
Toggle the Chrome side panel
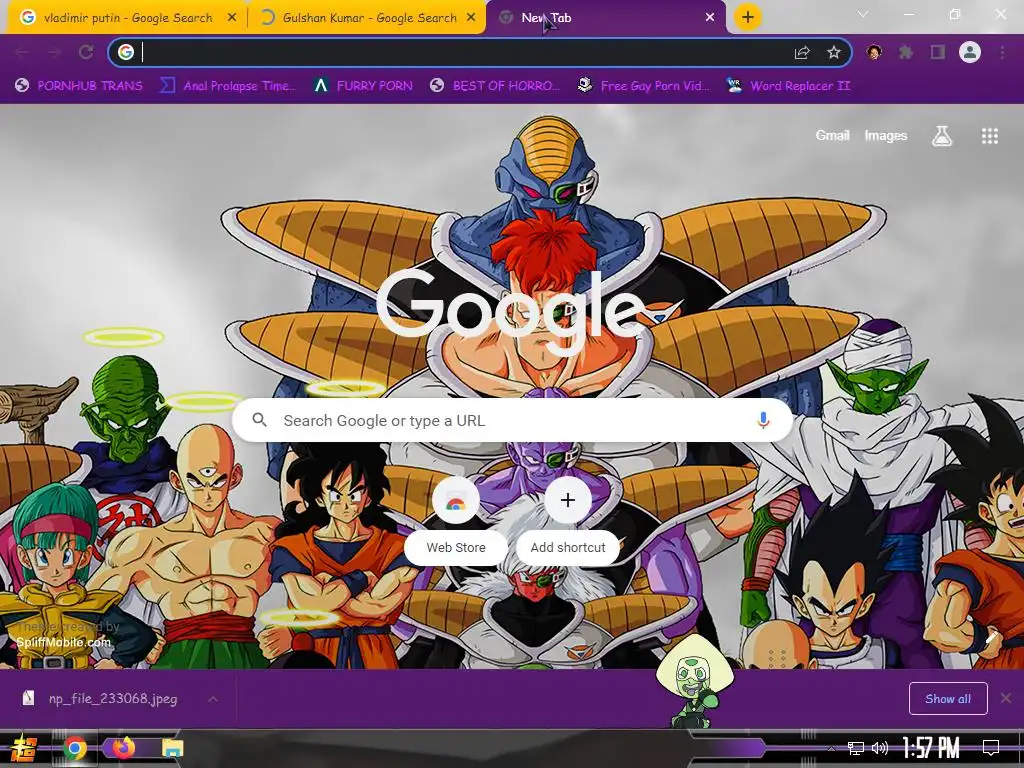click(938, 52)
